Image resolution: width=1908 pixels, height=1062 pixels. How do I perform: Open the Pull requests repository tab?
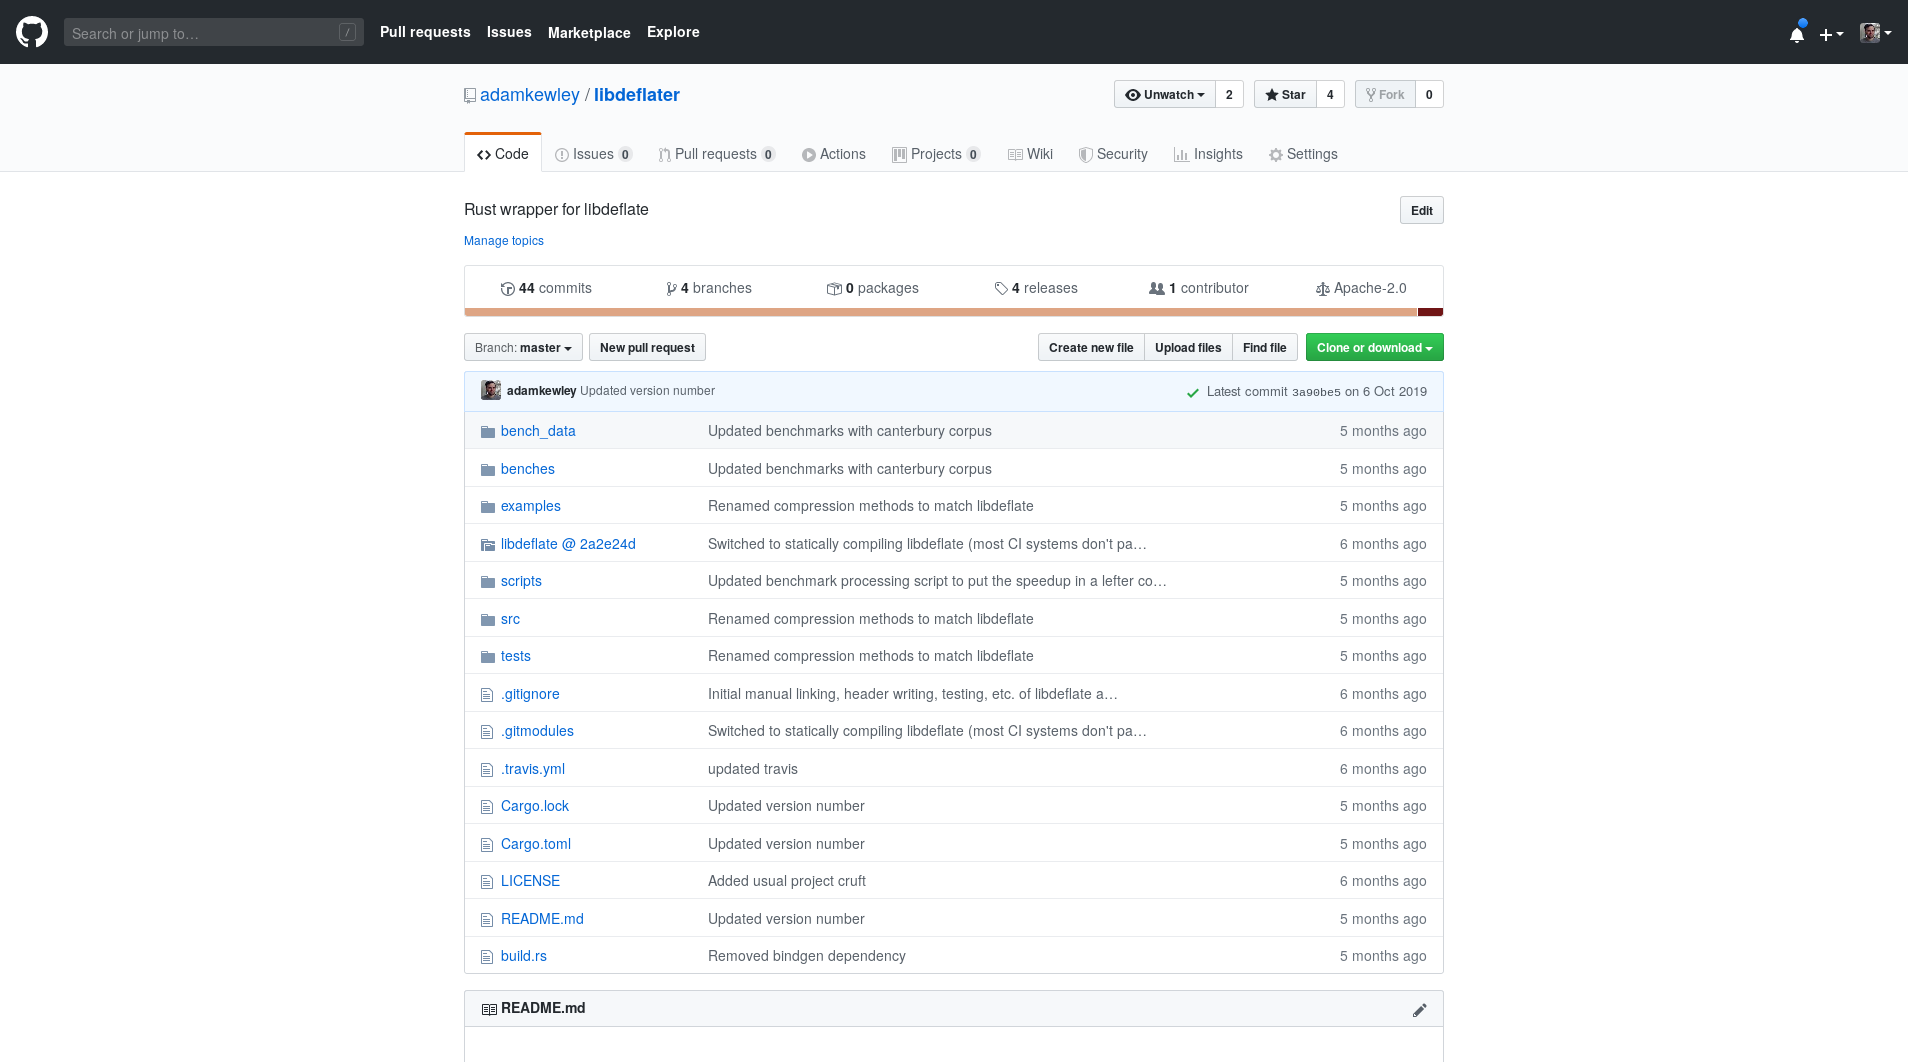(x=716, y=154)
